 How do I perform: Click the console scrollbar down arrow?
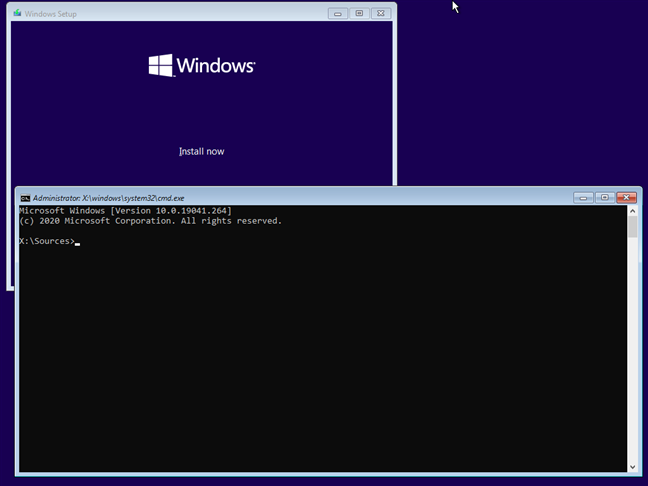[632, 467]
